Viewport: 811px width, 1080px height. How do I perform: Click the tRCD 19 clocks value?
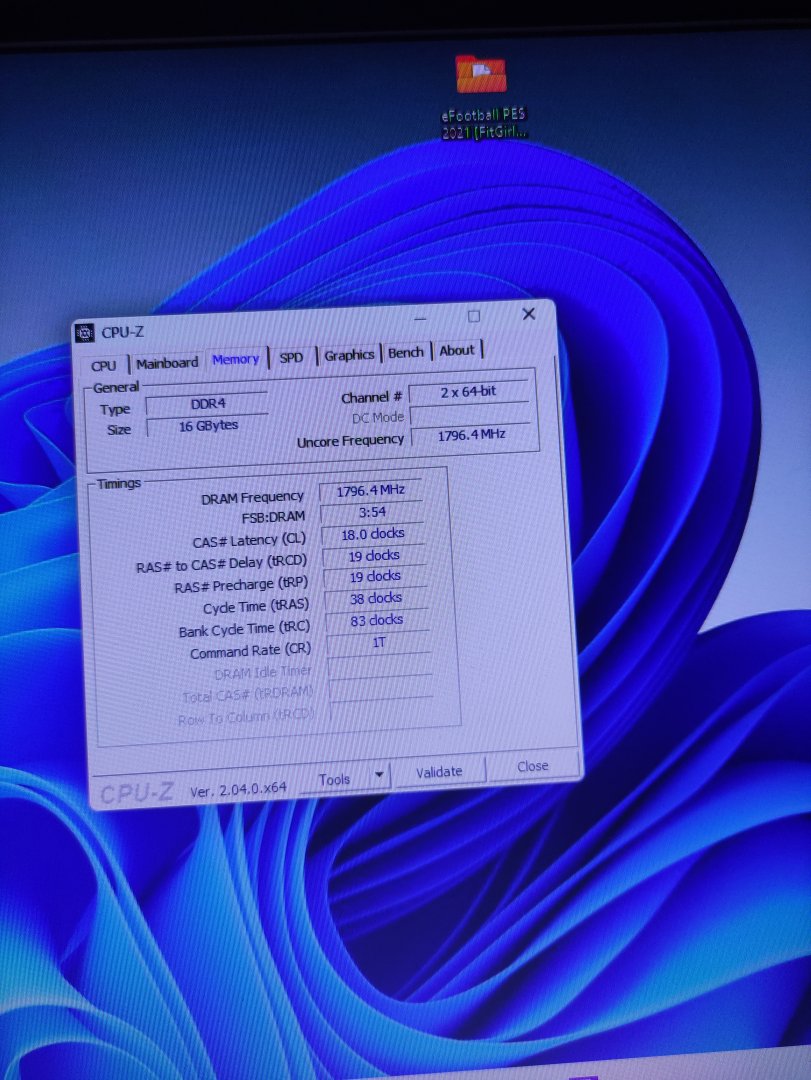tap(374, 555)
